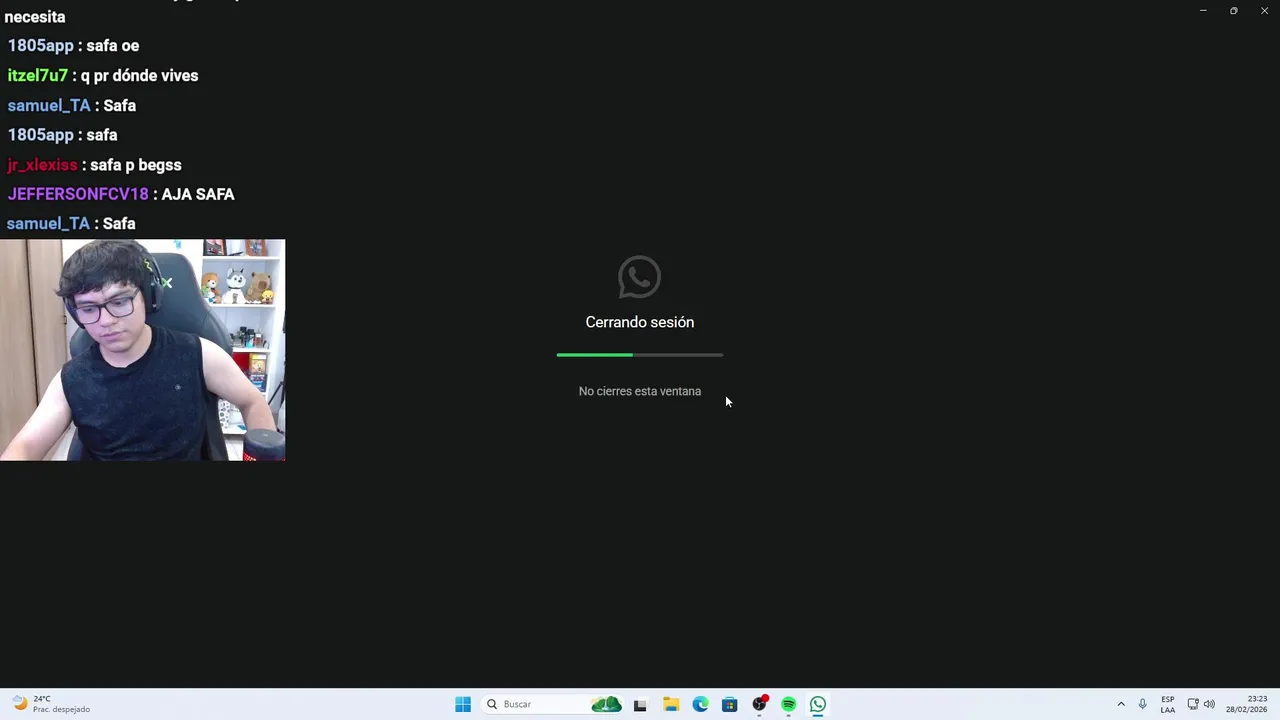Open the Windows Start menu

pyautogui.click(x=463, y=704)
